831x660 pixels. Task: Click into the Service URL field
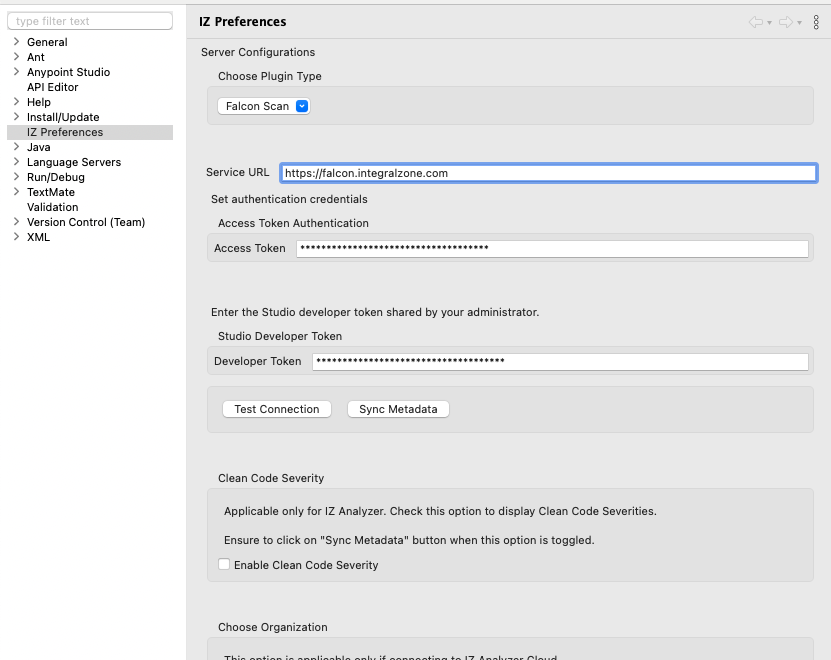549,173
